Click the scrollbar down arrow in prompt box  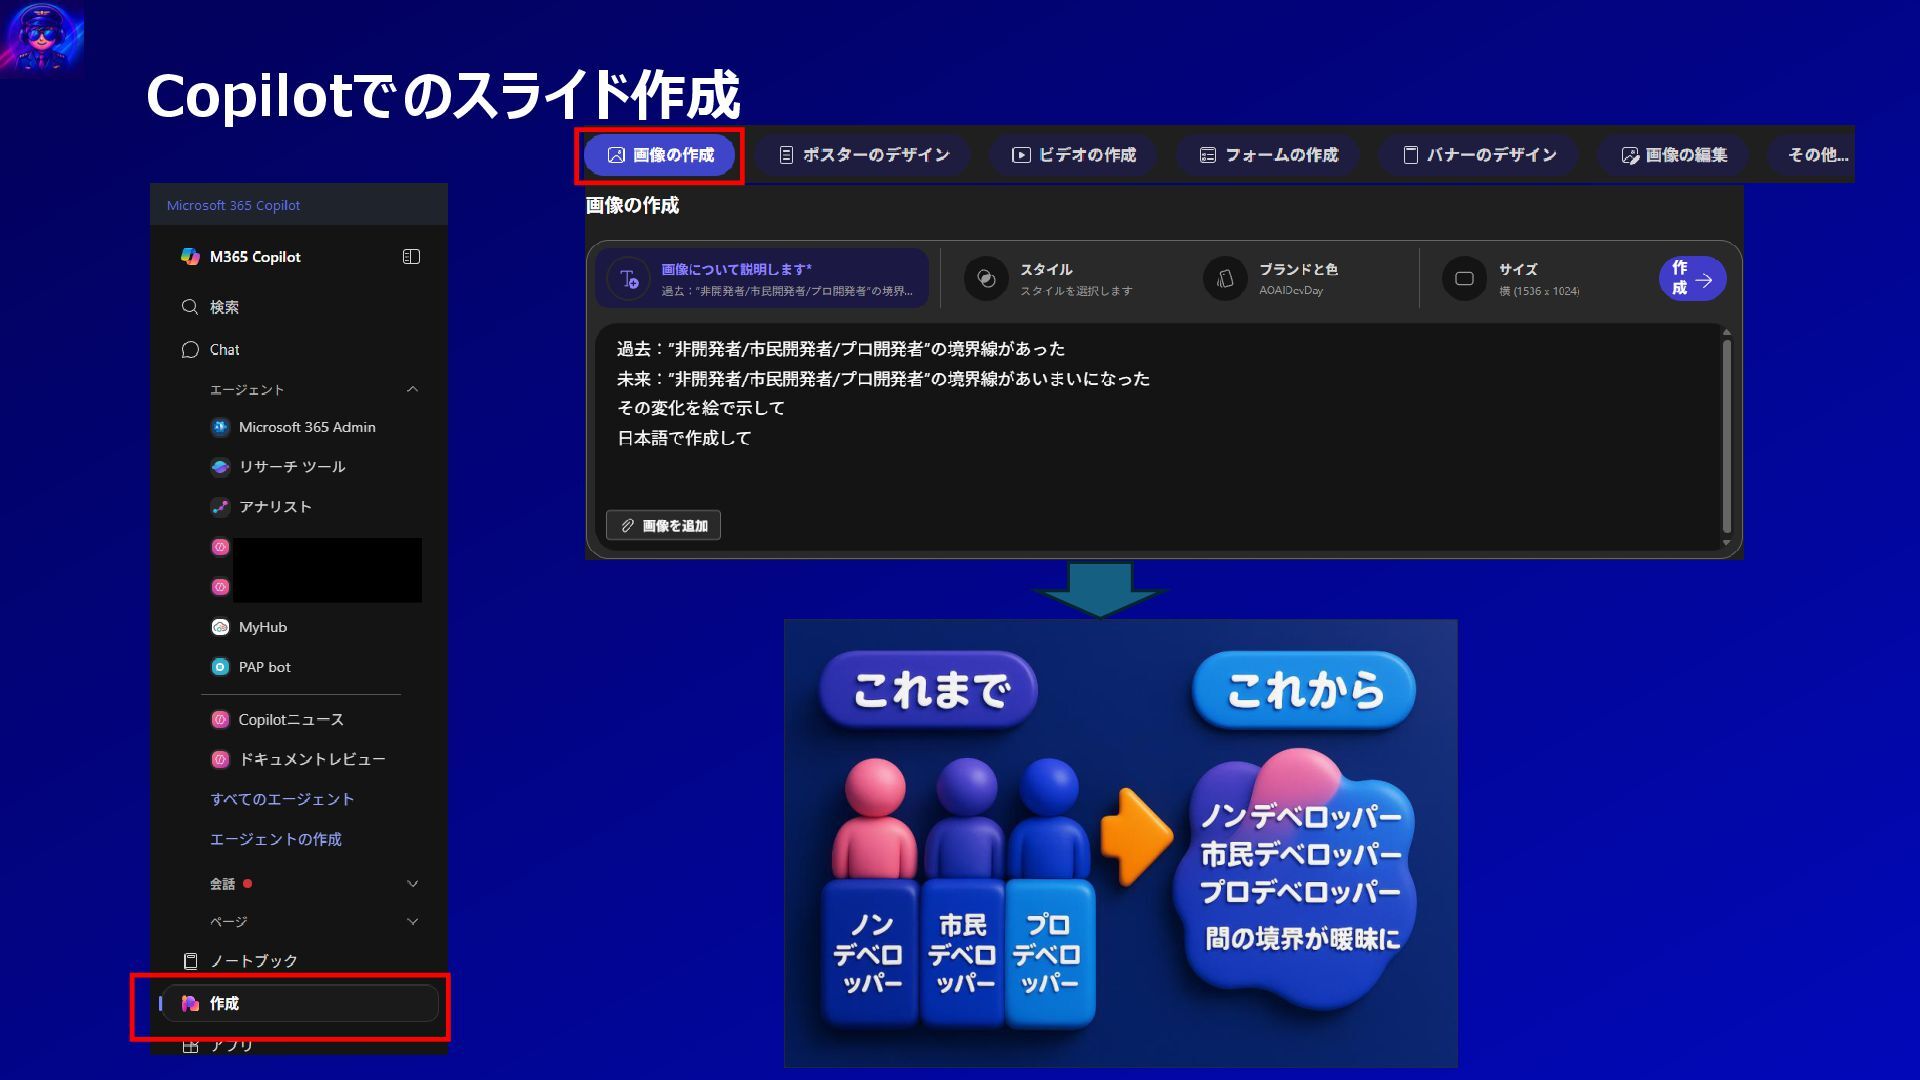1726,543
